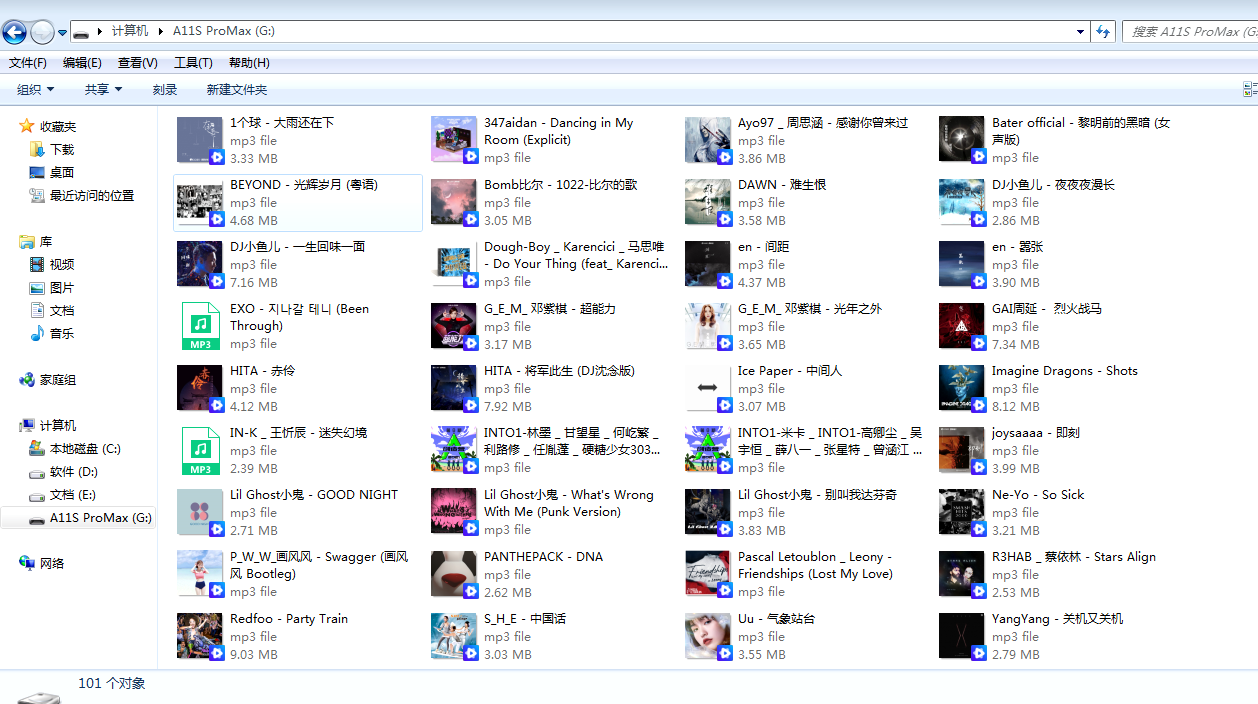Image resolution: width=1258 pixels, height=704 pixels.
Task: Go back with the Back arrow button
Action: [15, 32]
